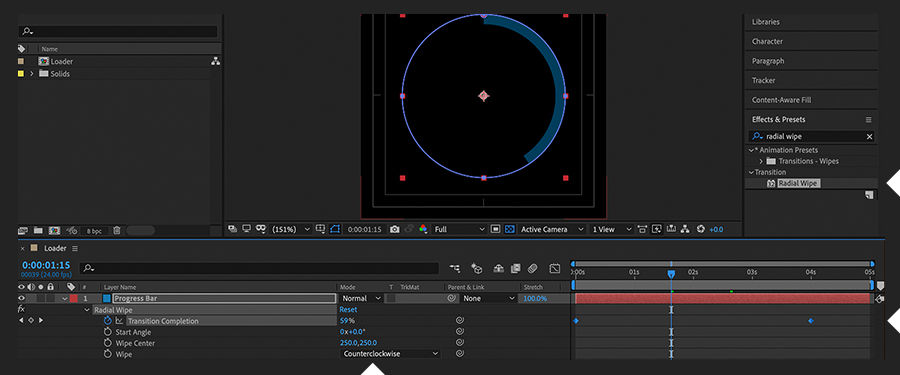Expand the Transitions - Wipes folder
Image resolution: width=900 pixels, height=375 pixels.
761,161
